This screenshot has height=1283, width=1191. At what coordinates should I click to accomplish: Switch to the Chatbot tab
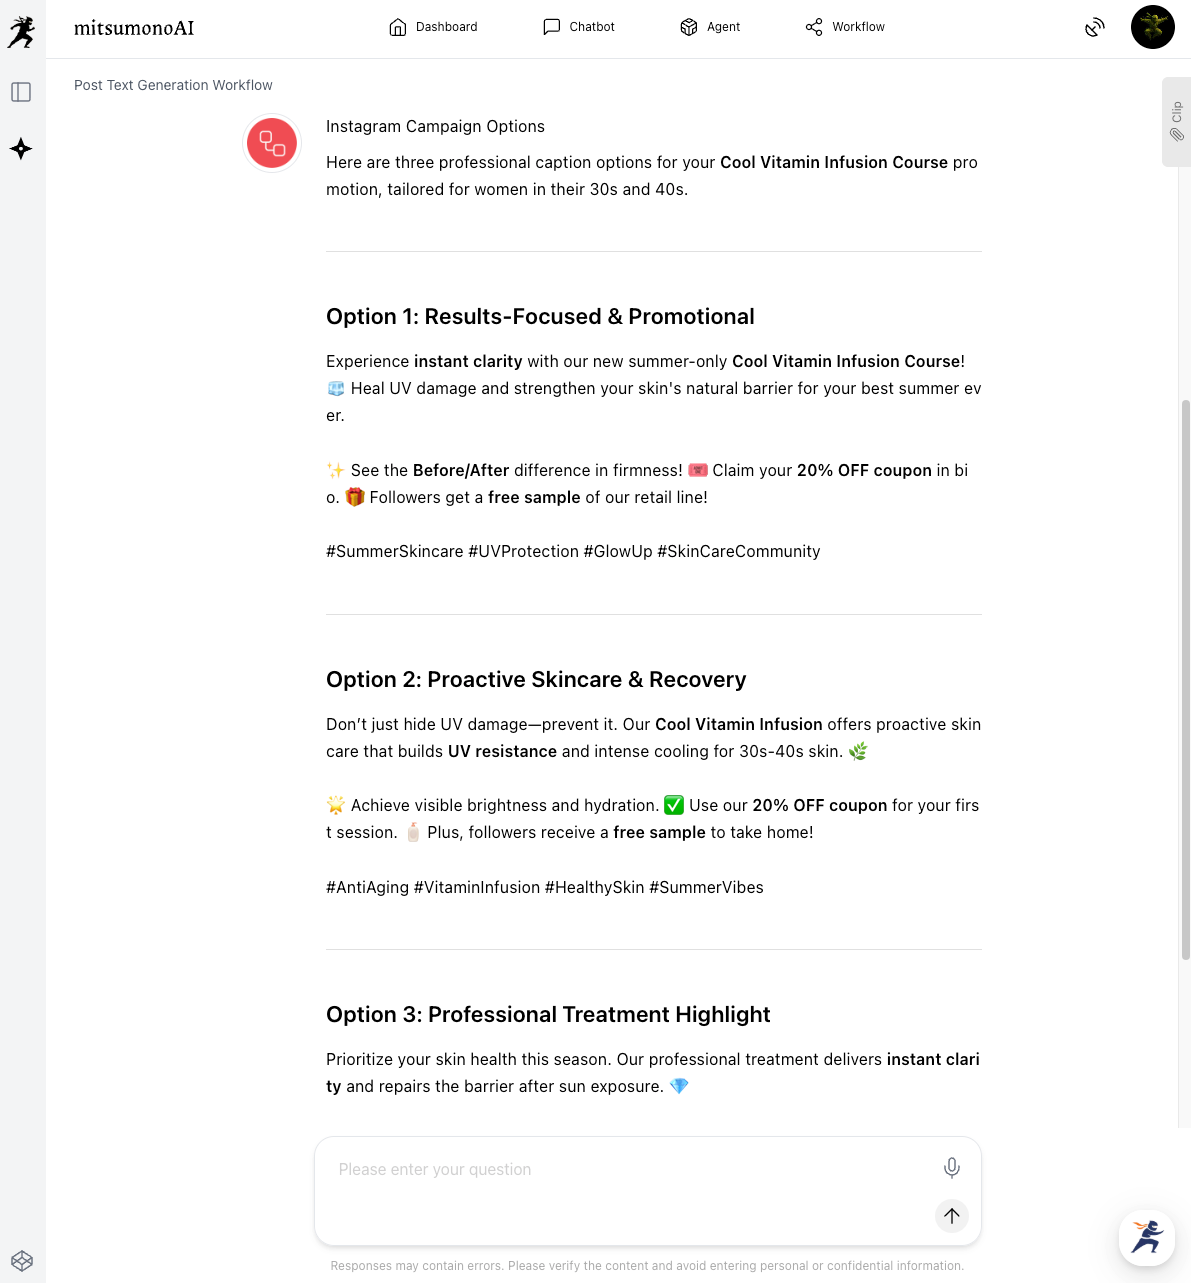click(x=579, y=27)
